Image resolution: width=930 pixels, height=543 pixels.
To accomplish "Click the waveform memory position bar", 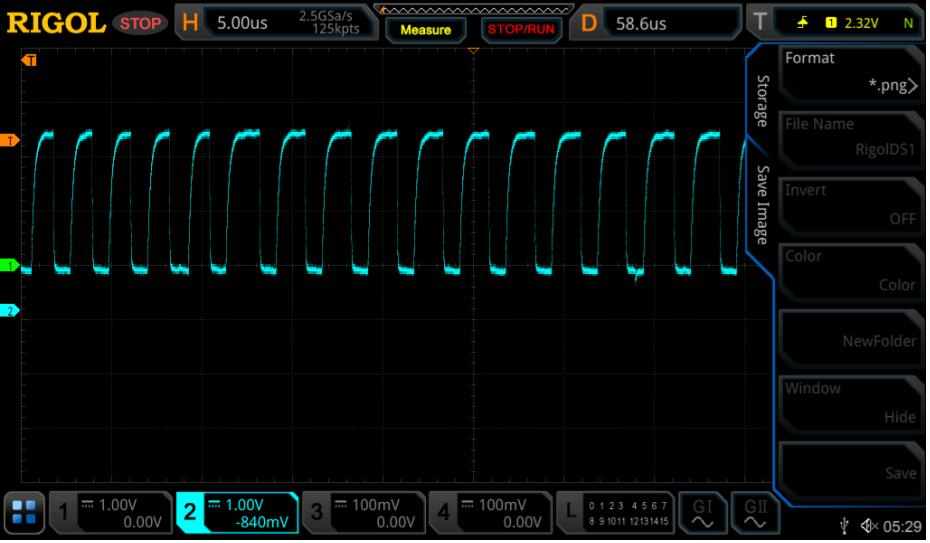I will (x=474, y=9).
